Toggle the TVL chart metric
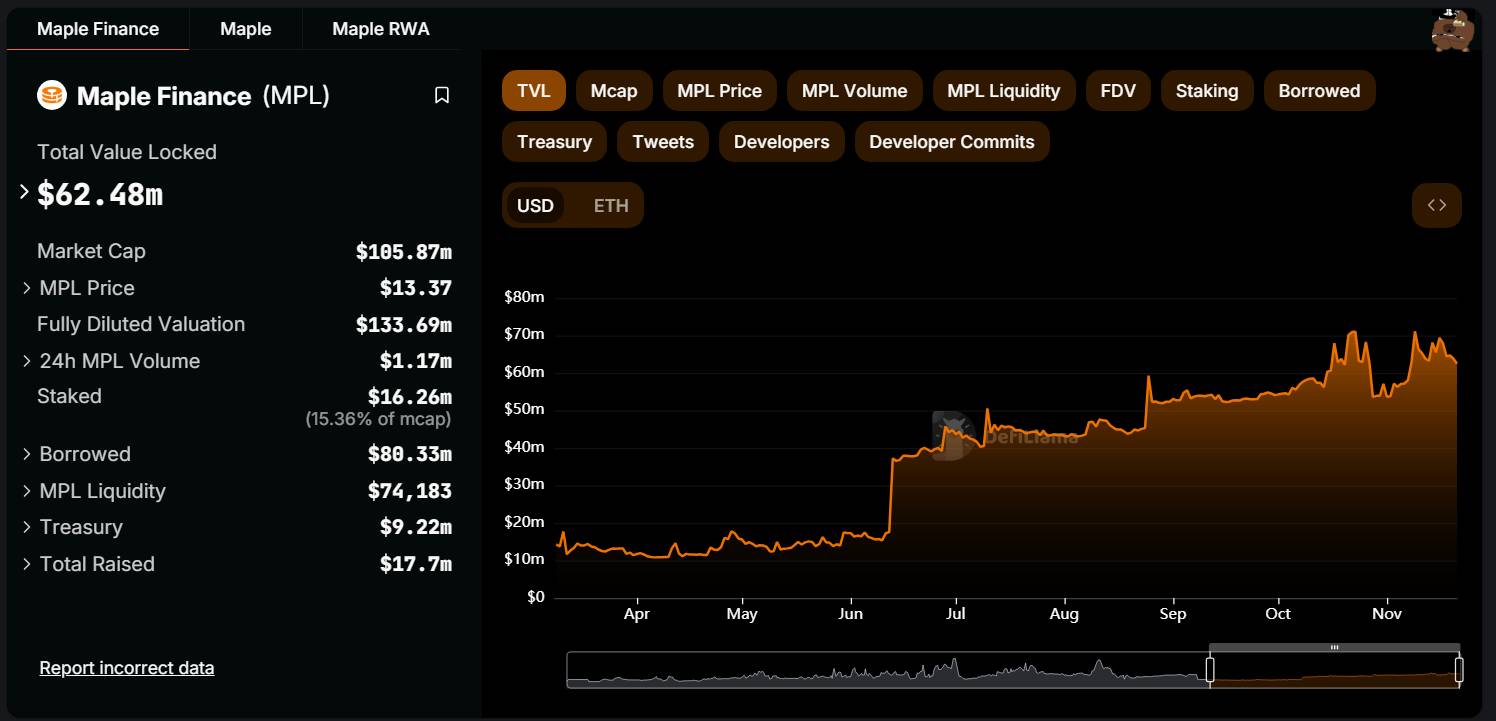This screenshot has width=1496, height=721. [x=534, y=91]
